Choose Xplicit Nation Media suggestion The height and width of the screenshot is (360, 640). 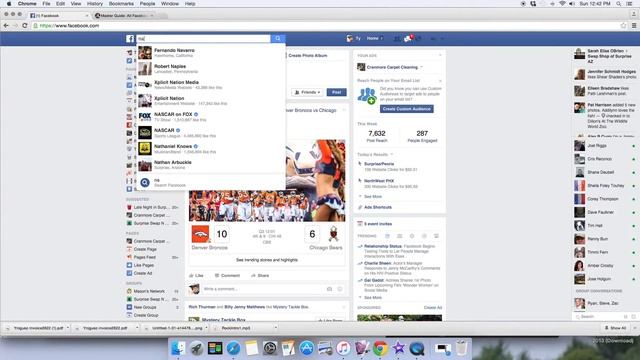pos(211,84)
